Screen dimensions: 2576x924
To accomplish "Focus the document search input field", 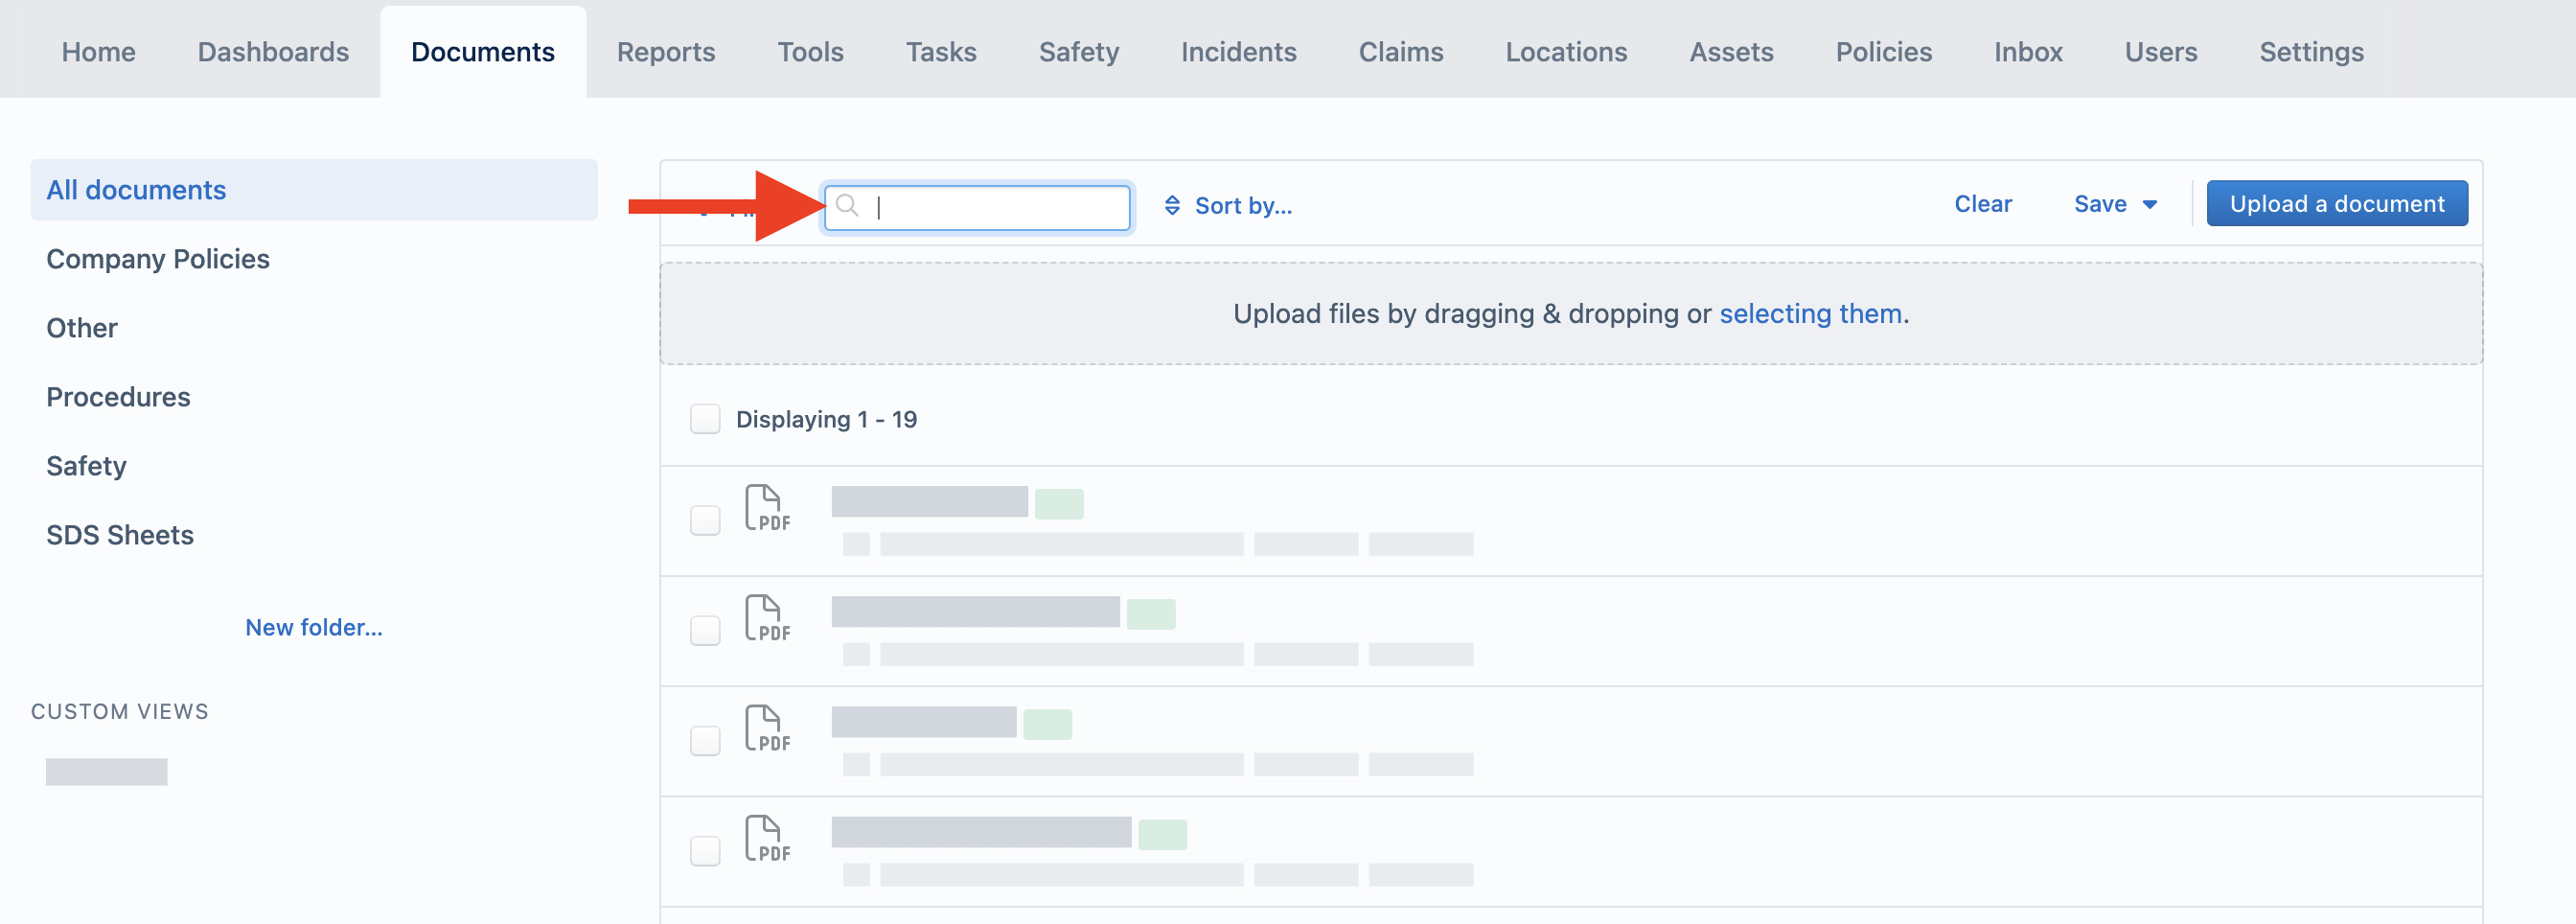I will [977, 206].
